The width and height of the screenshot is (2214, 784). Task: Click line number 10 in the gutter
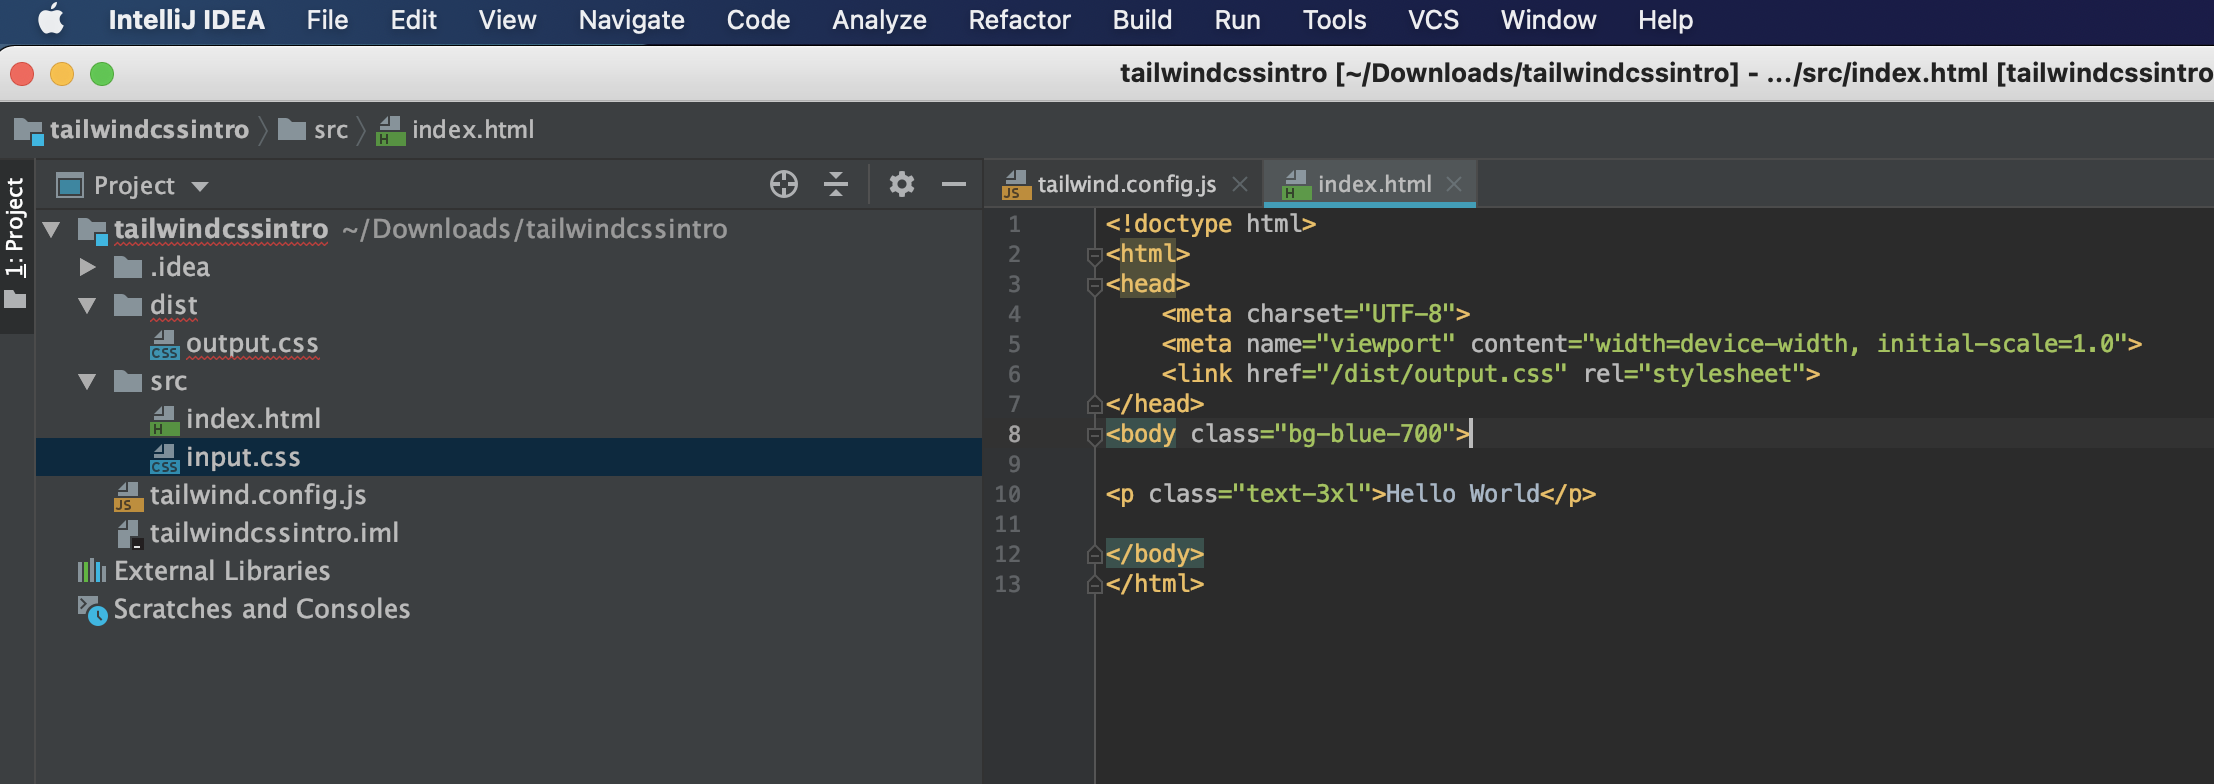coord(1007,494)
